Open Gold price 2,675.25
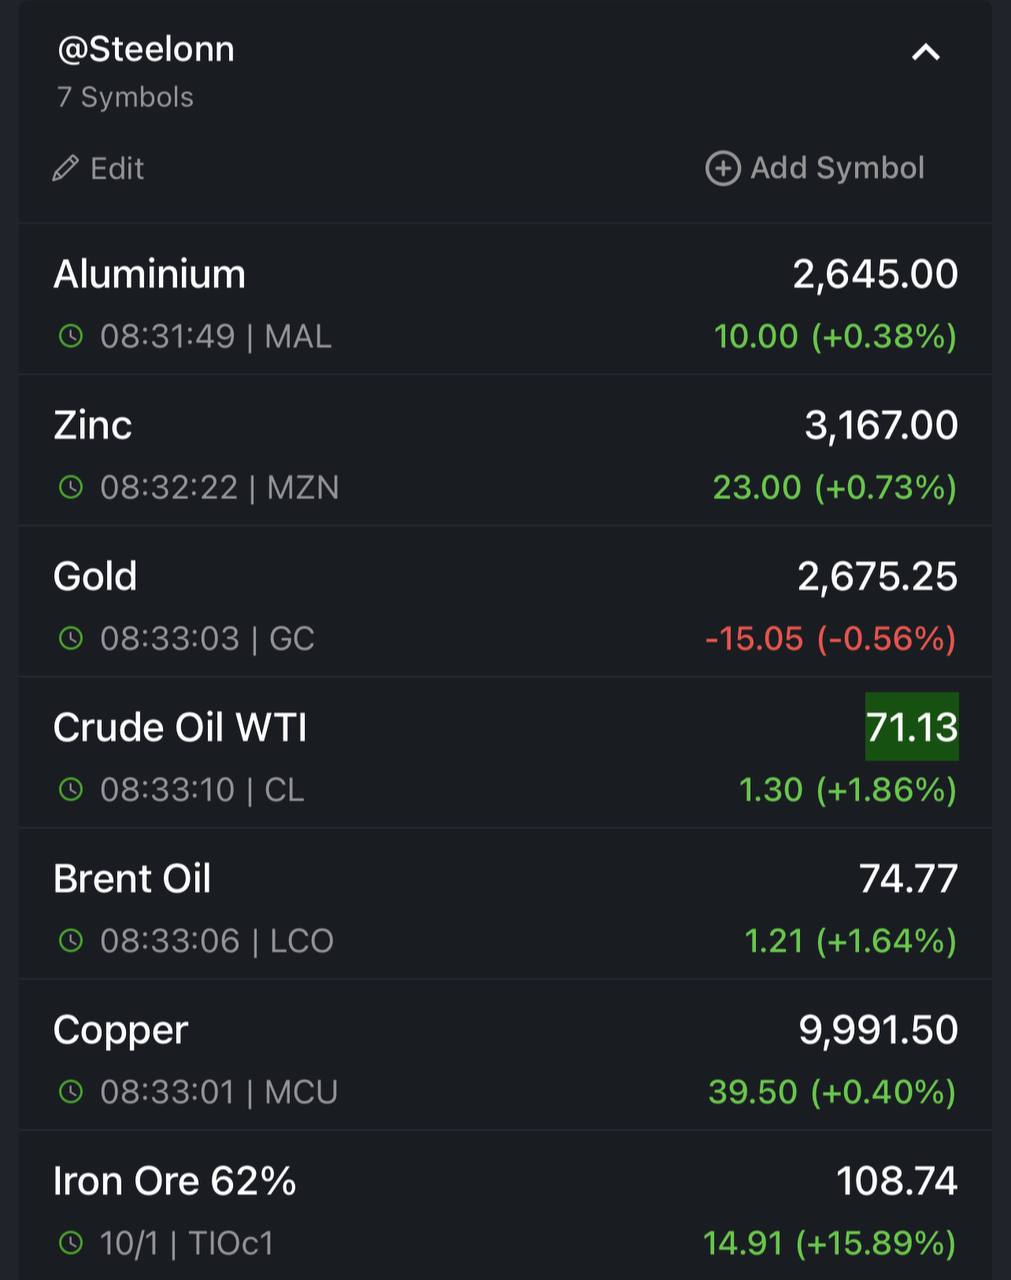 [x=877, y=577]
